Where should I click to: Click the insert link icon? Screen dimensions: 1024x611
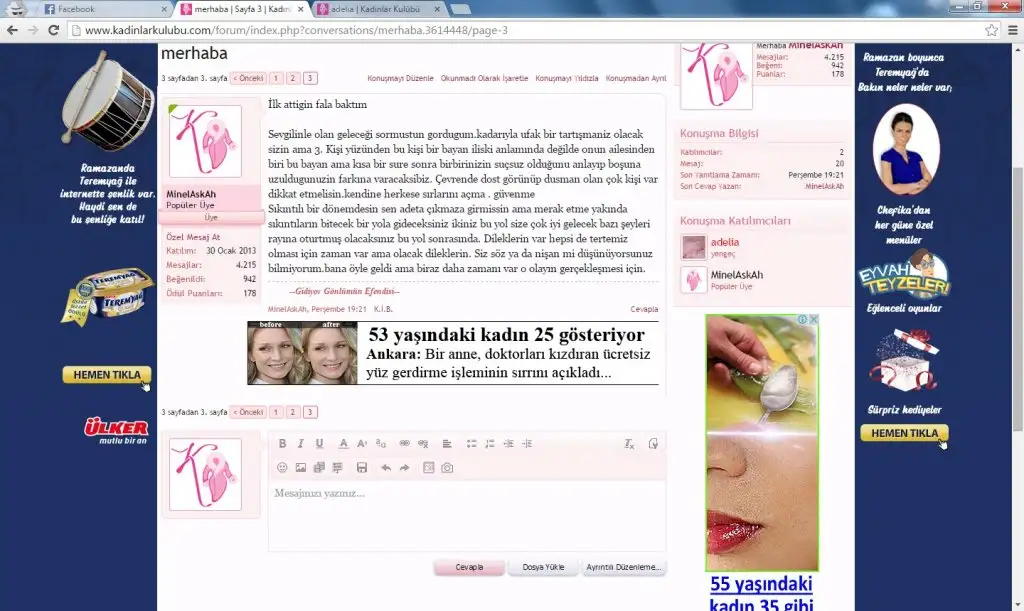coord(405,444)
